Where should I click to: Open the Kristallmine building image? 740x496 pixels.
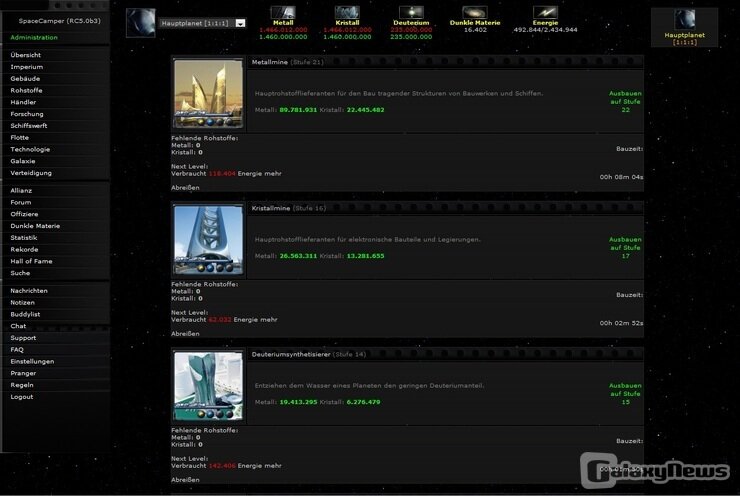coord(208,240)
